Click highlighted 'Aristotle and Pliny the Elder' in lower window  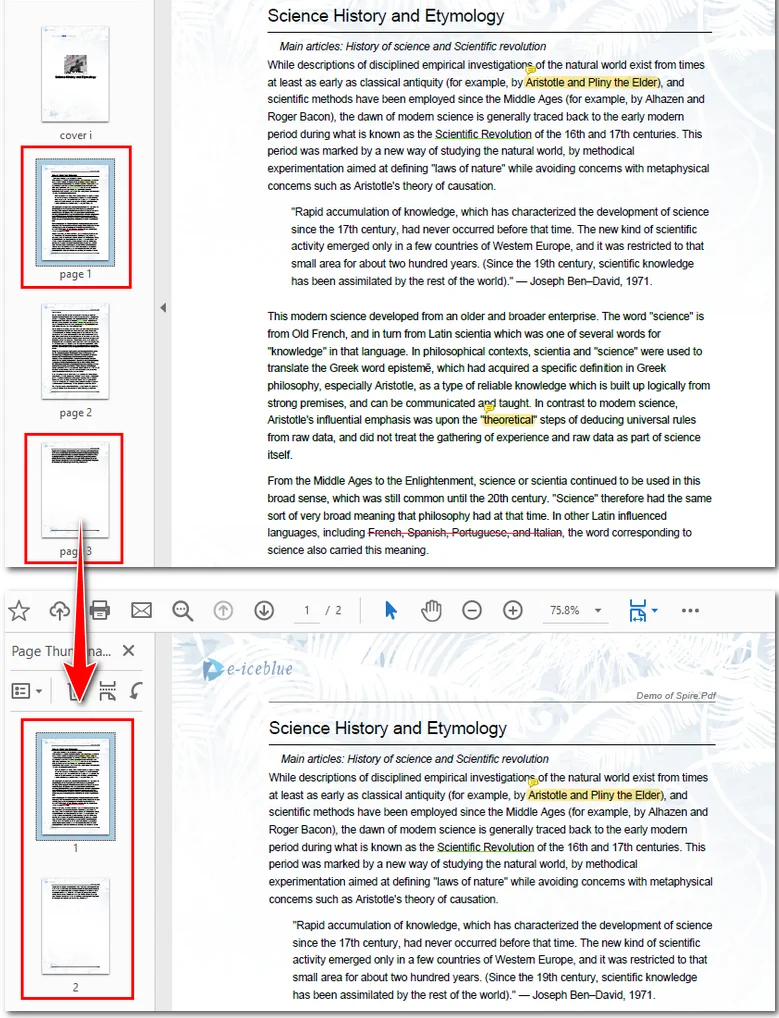click(595, 795)
